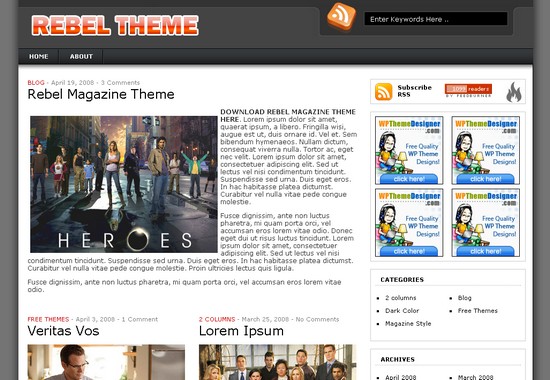The width and height of the screenshot is (550, 380).
Task: Open the Blog category label above Rebel Magazine Theme
Action: click(36, 82)
